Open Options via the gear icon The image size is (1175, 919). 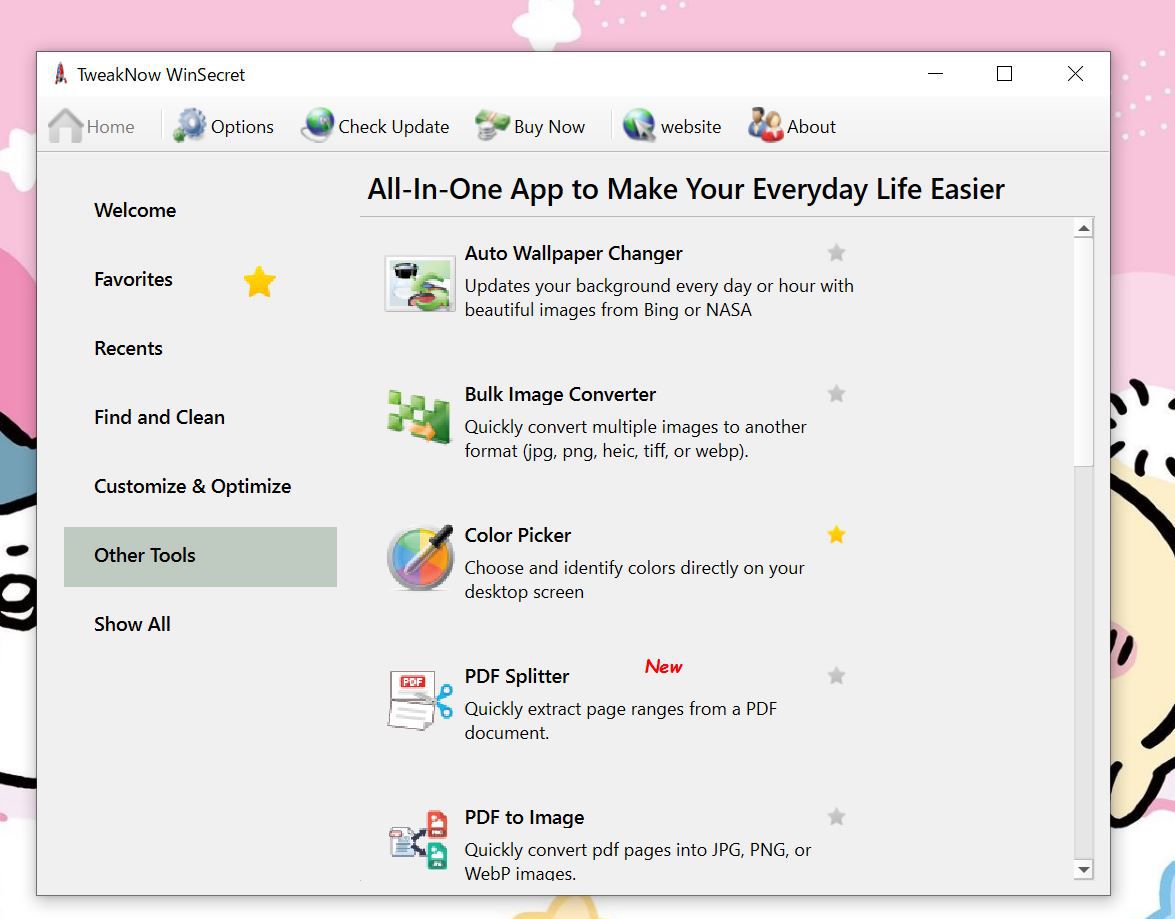tap(190, 125)
